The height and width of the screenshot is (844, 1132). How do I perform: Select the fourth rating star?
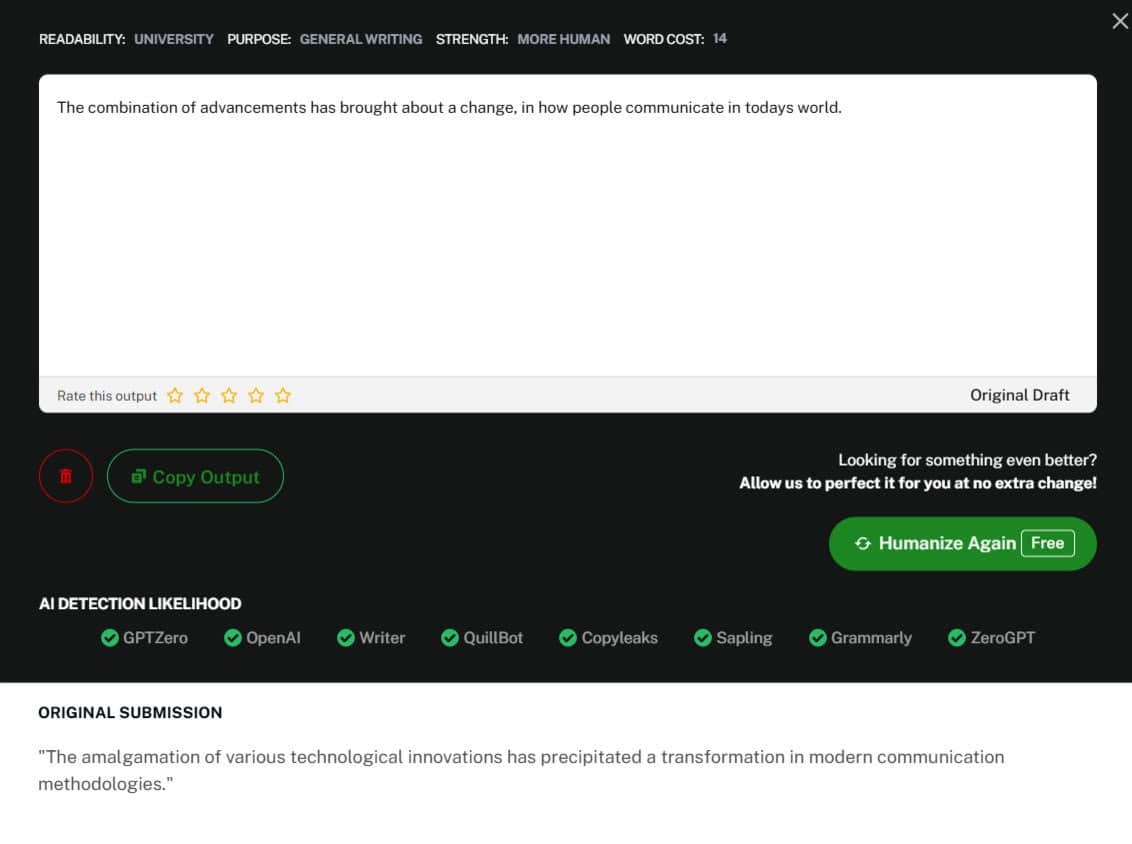click(256, 396)
